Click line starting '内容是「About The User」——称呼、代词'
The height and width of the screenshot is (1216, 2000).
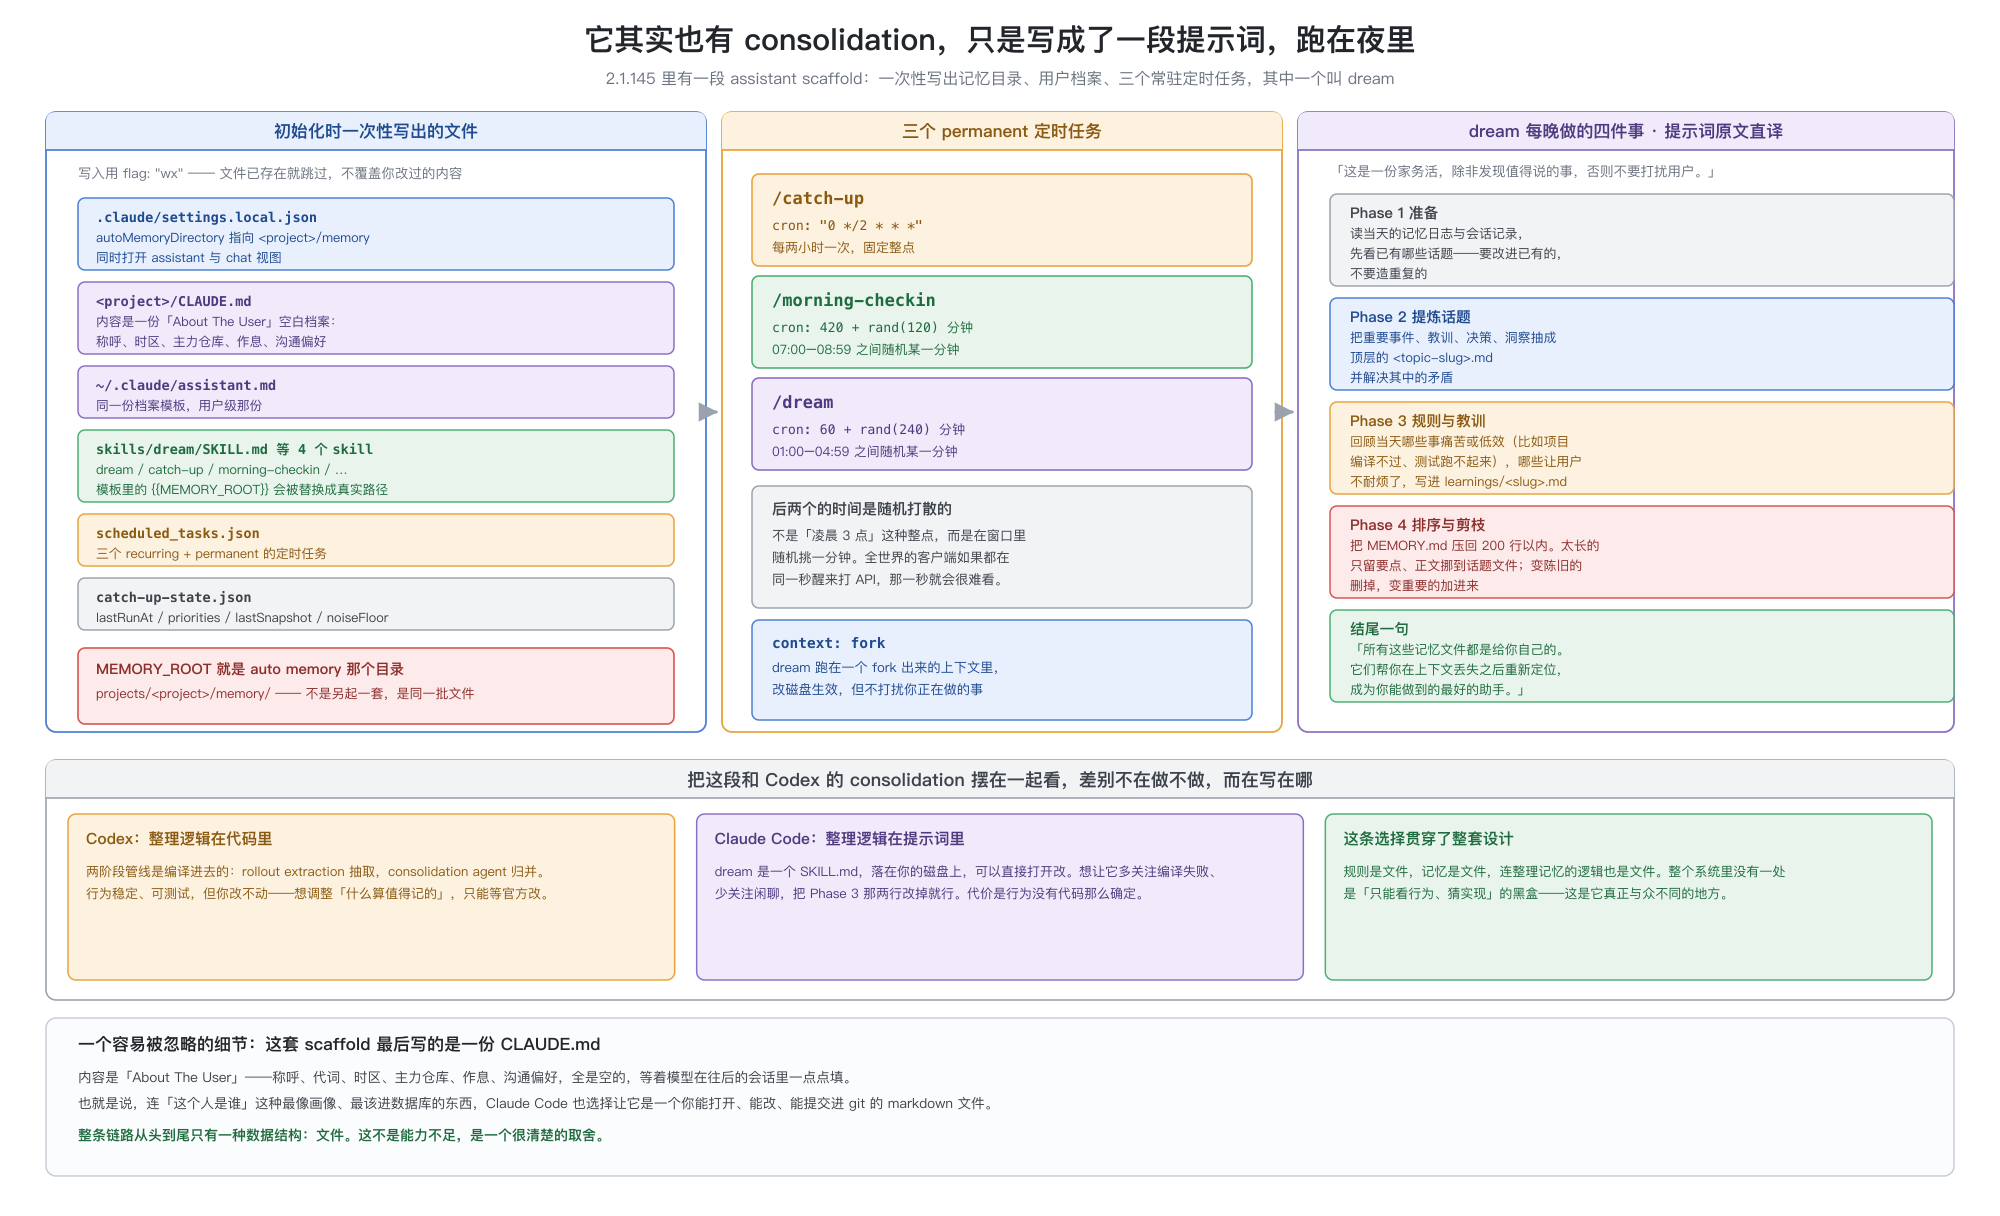point(468,1078)
